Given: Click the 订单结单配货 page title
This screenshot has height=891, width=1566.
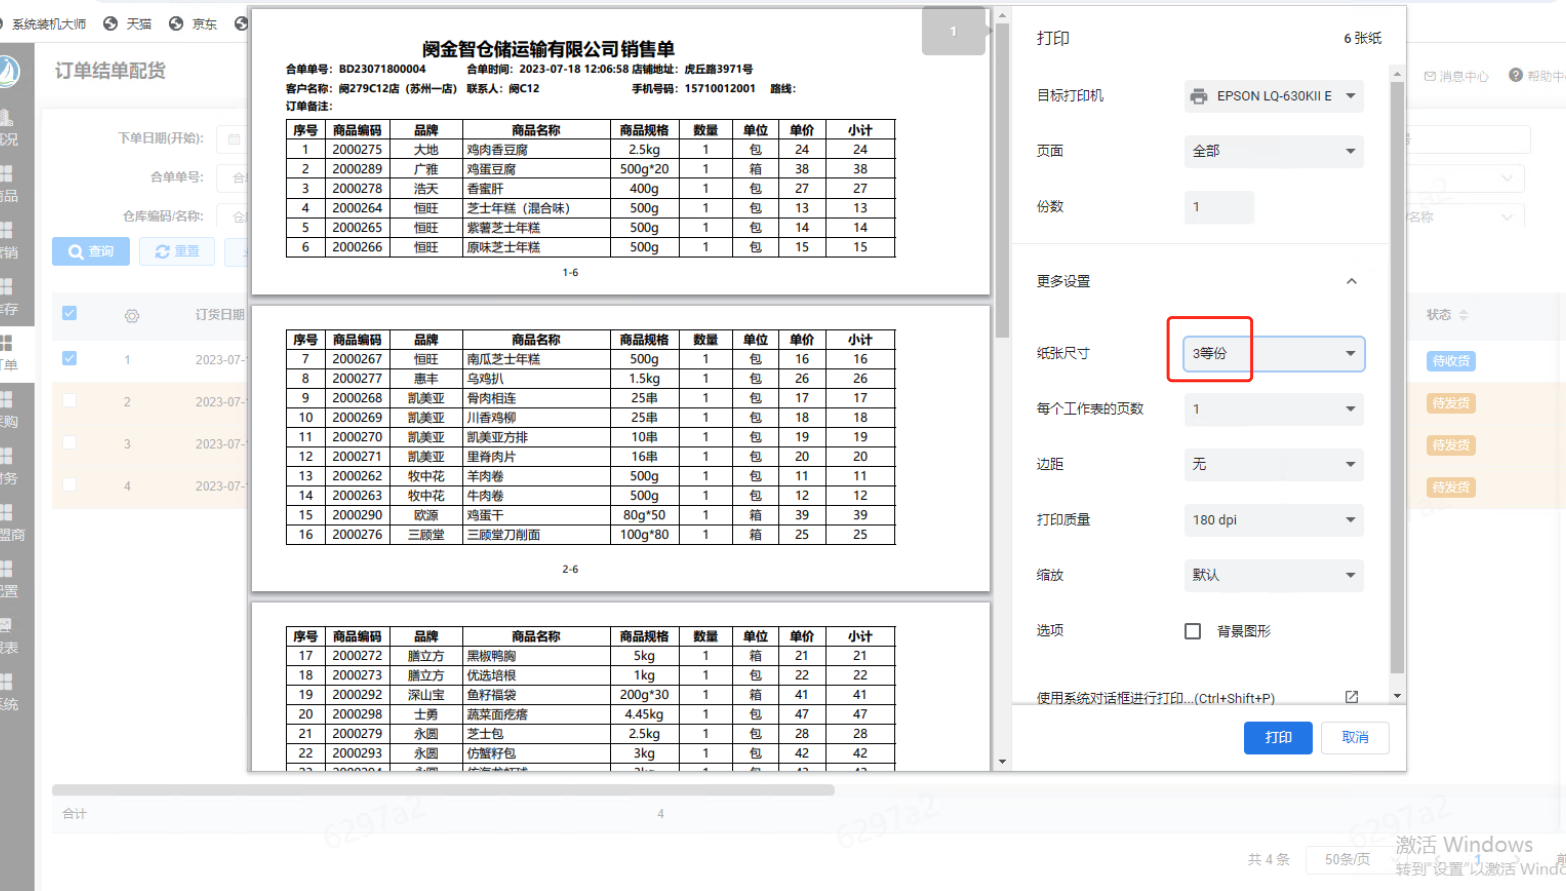Looking at the screenshot, I should [110, 71].
